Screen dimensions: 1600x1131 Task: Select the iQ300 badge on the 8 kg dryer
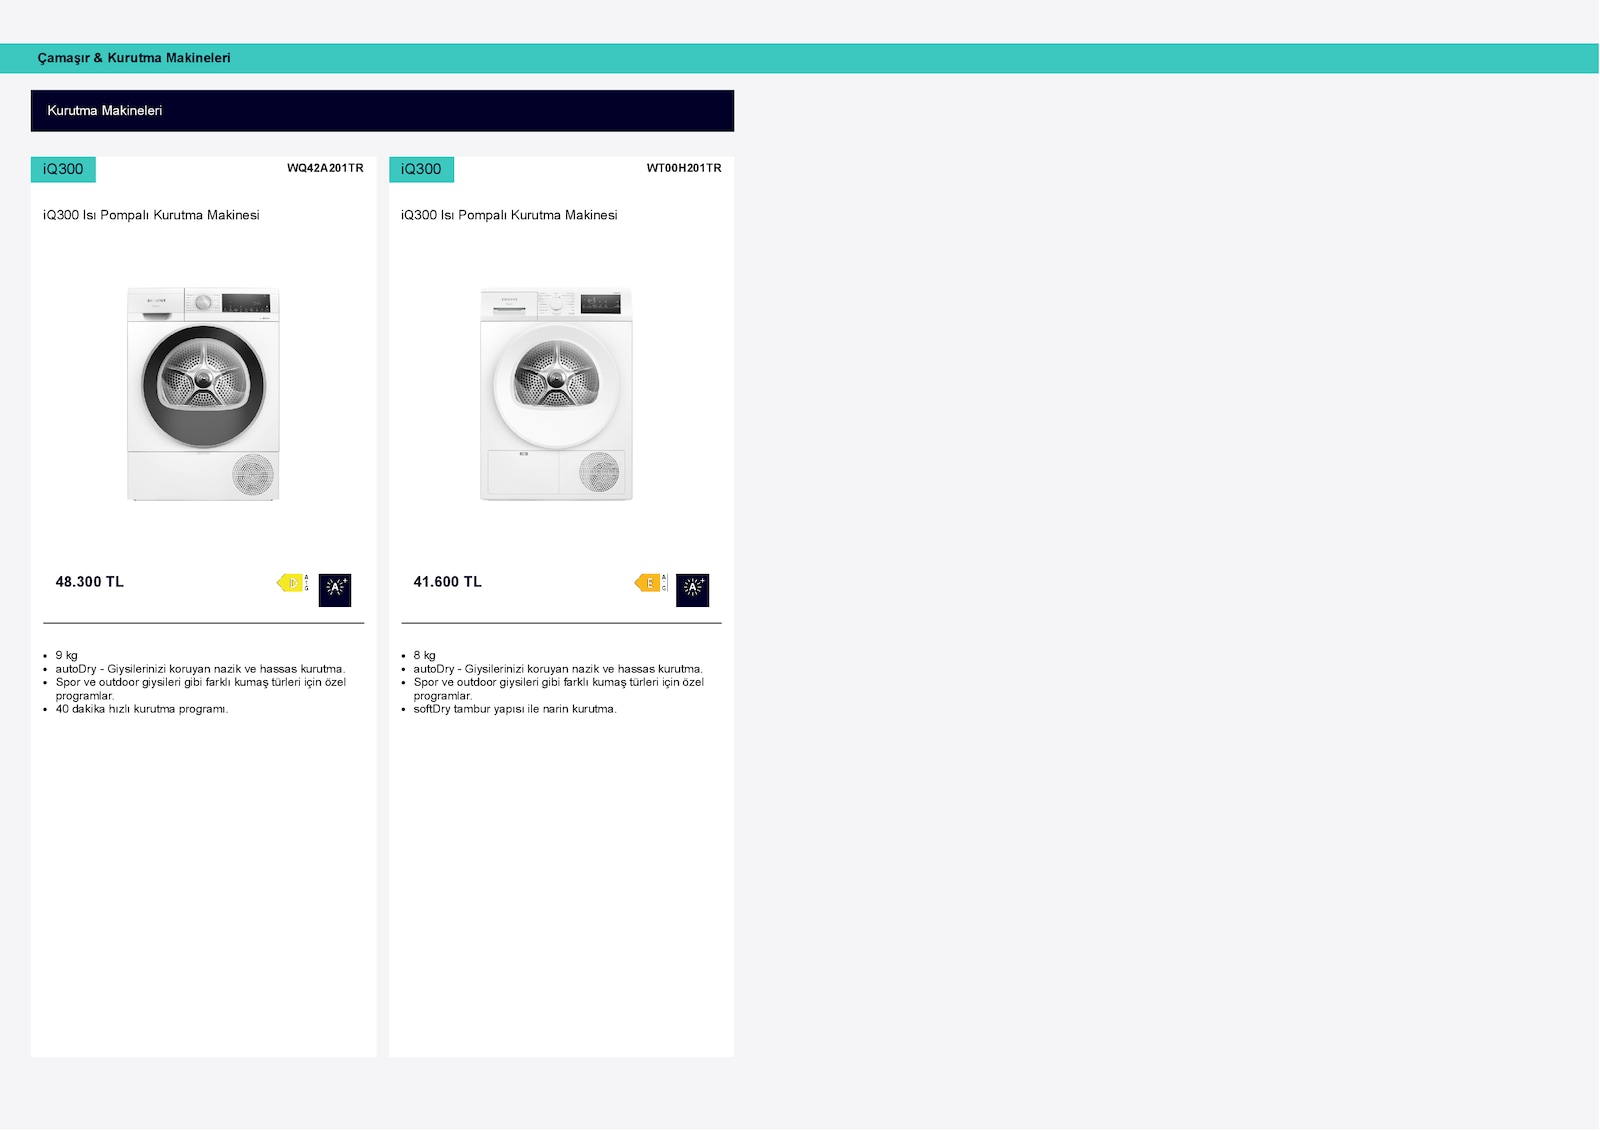pos(421,169)
